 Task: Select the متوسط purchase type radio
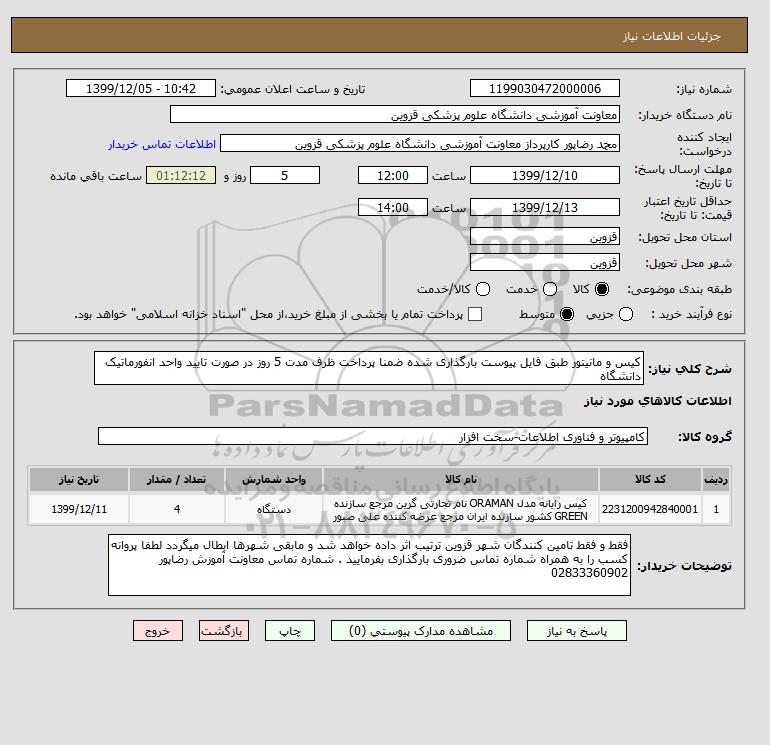[567, 314]
